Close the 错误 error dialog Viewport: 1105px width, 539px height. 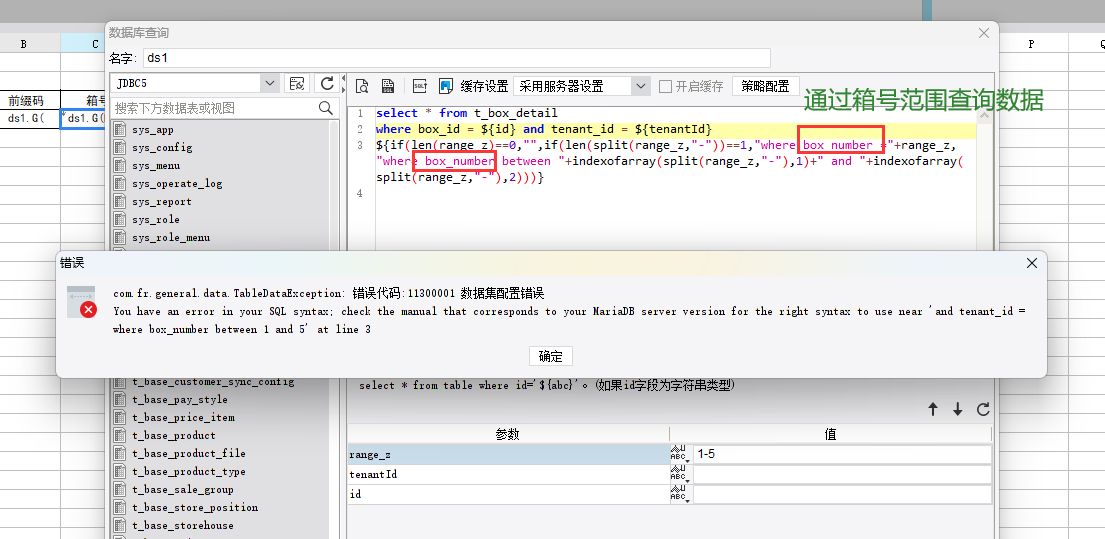[x=1032, y=263]
